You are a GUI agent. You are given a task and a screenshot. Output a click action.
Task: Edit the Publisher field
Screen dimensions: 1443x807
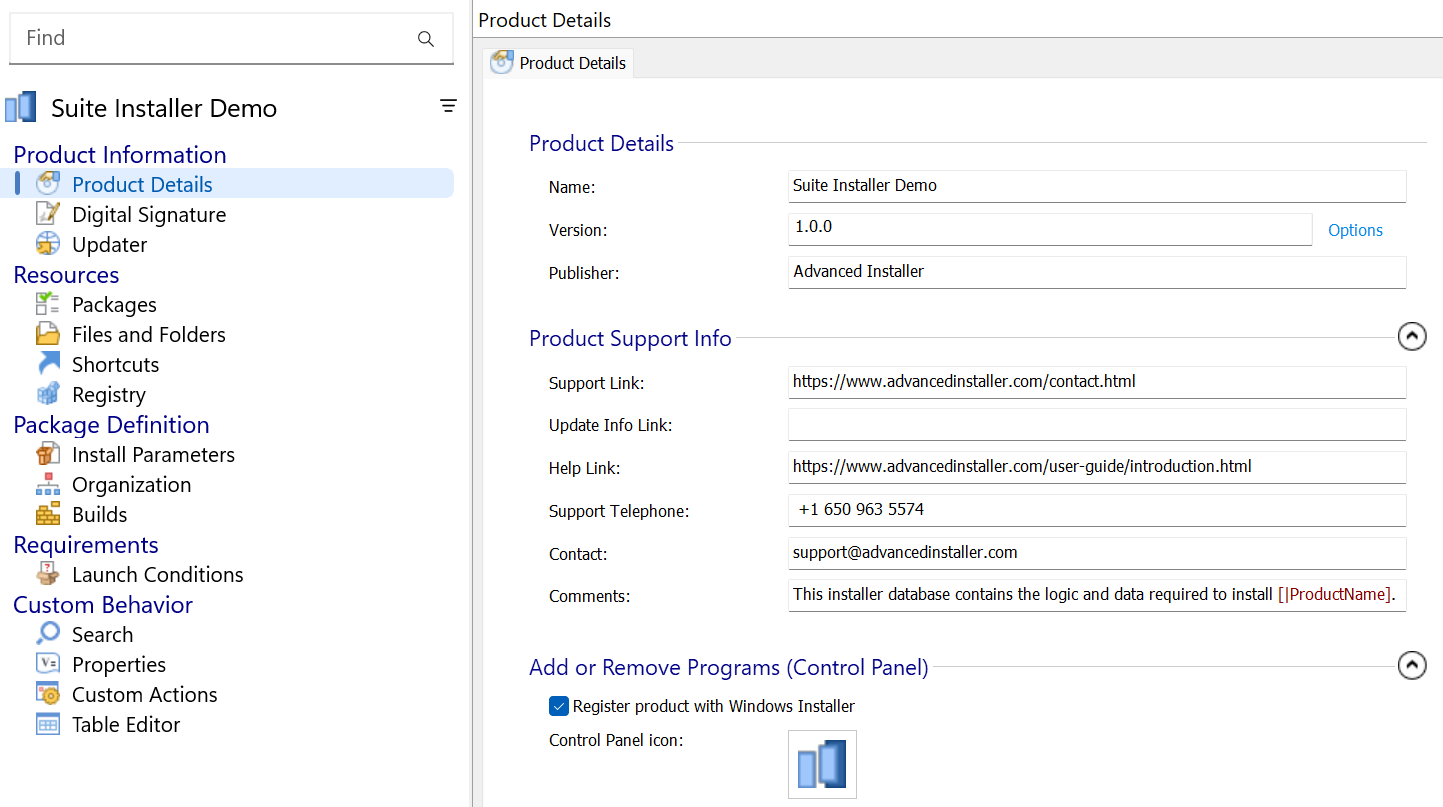tap(1097, 272)
